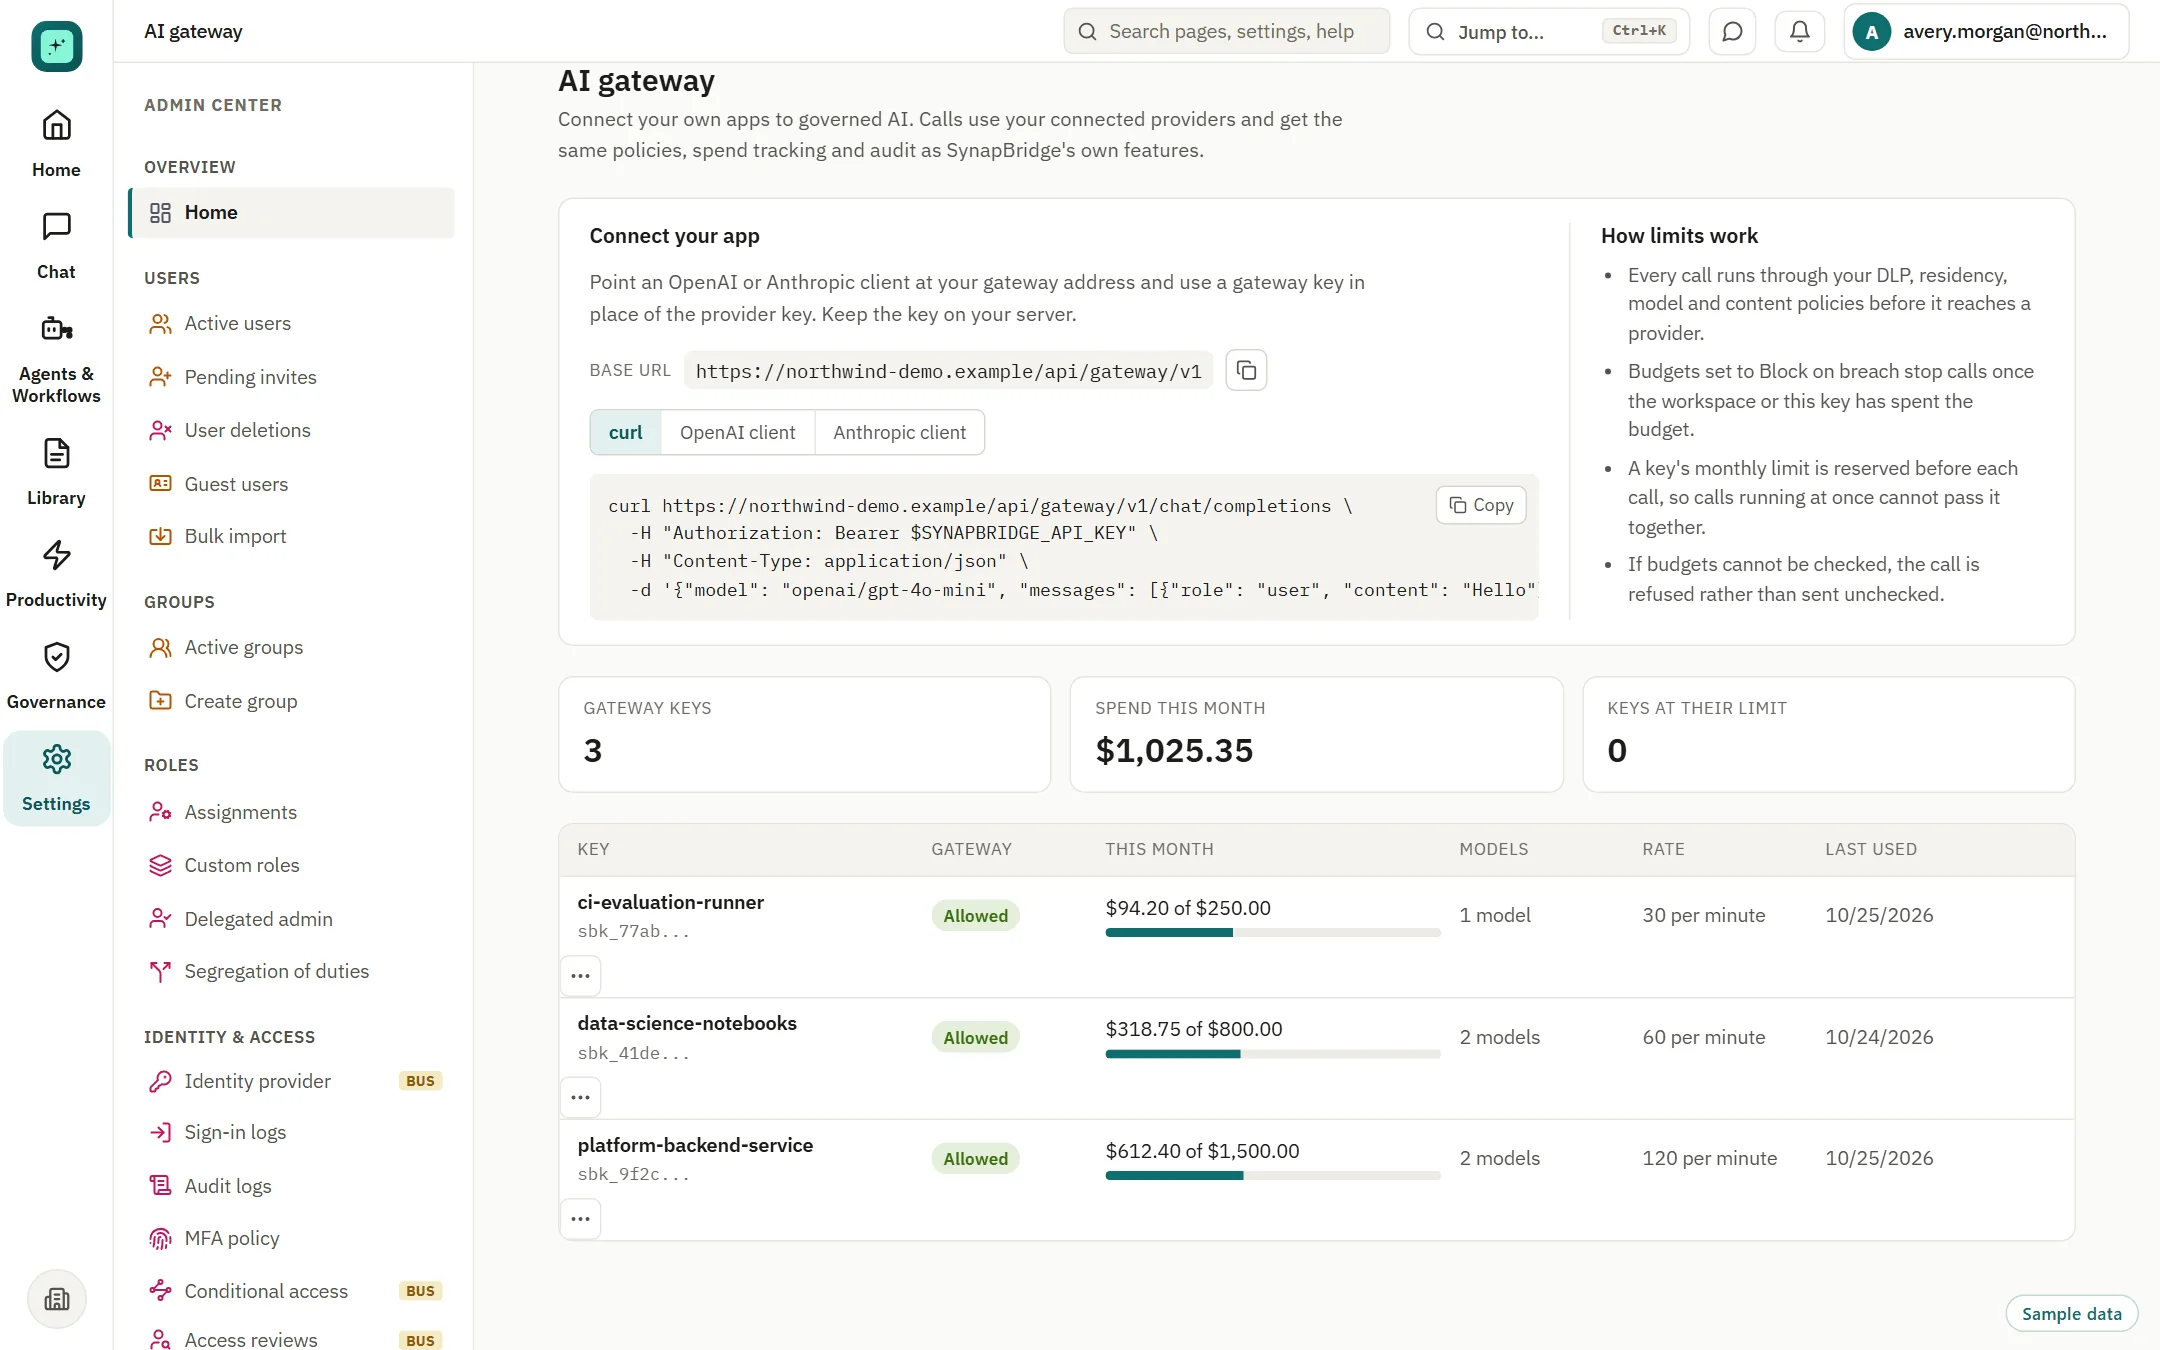Viewport: 2160px width, 1350px height.
Task: Open the chat bubble icon in top bar
Action: 1732,31
